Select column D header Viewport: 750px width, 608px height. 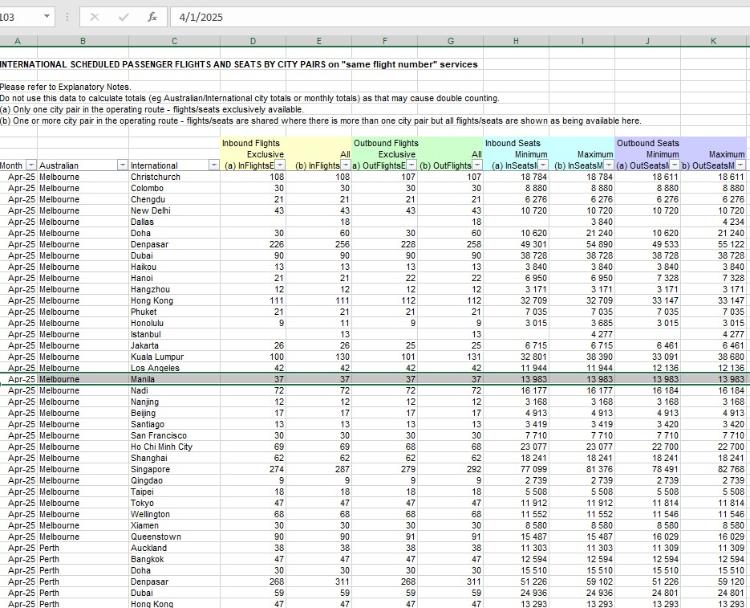coord(252,41)
